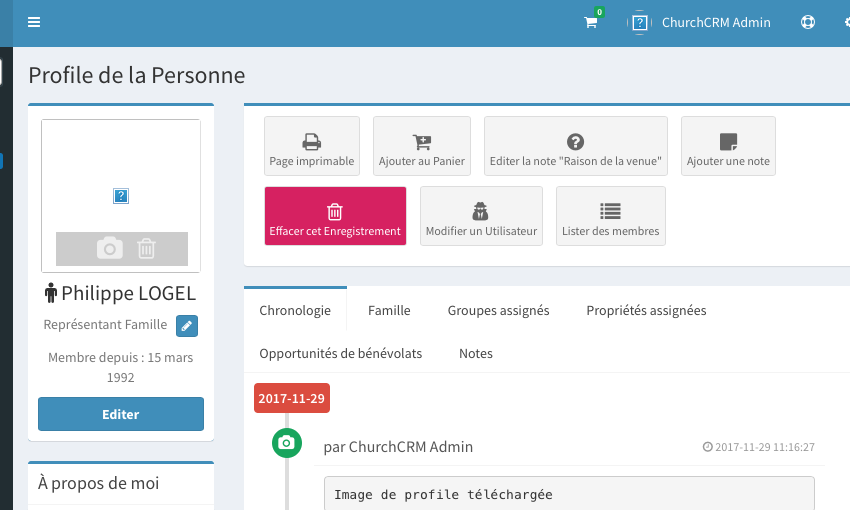Viewport: 850px width, 510px height.
Task: Edit family role with pencil icon
Action: pyautogui.click(x=186, y=326)
